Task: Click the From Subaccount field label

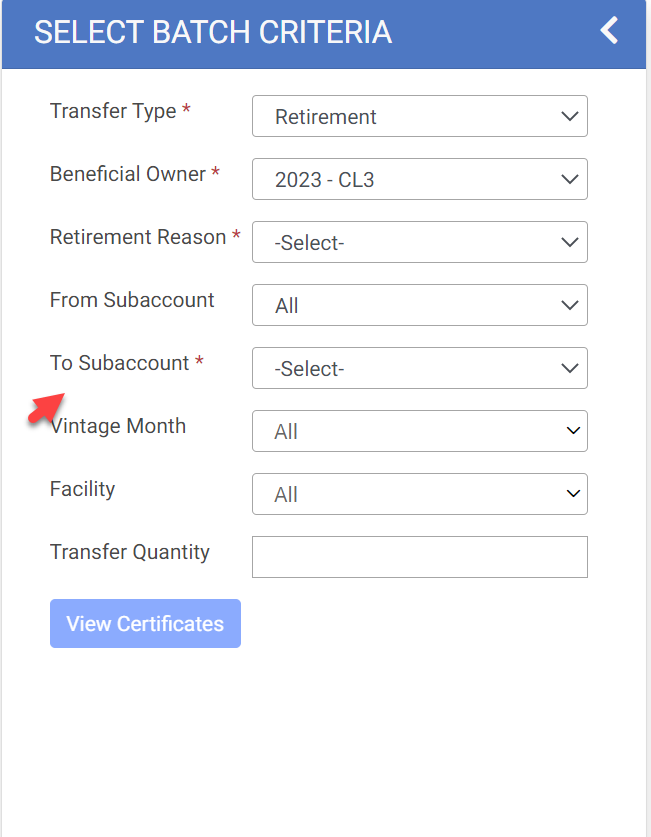Action: coord(132,300)
